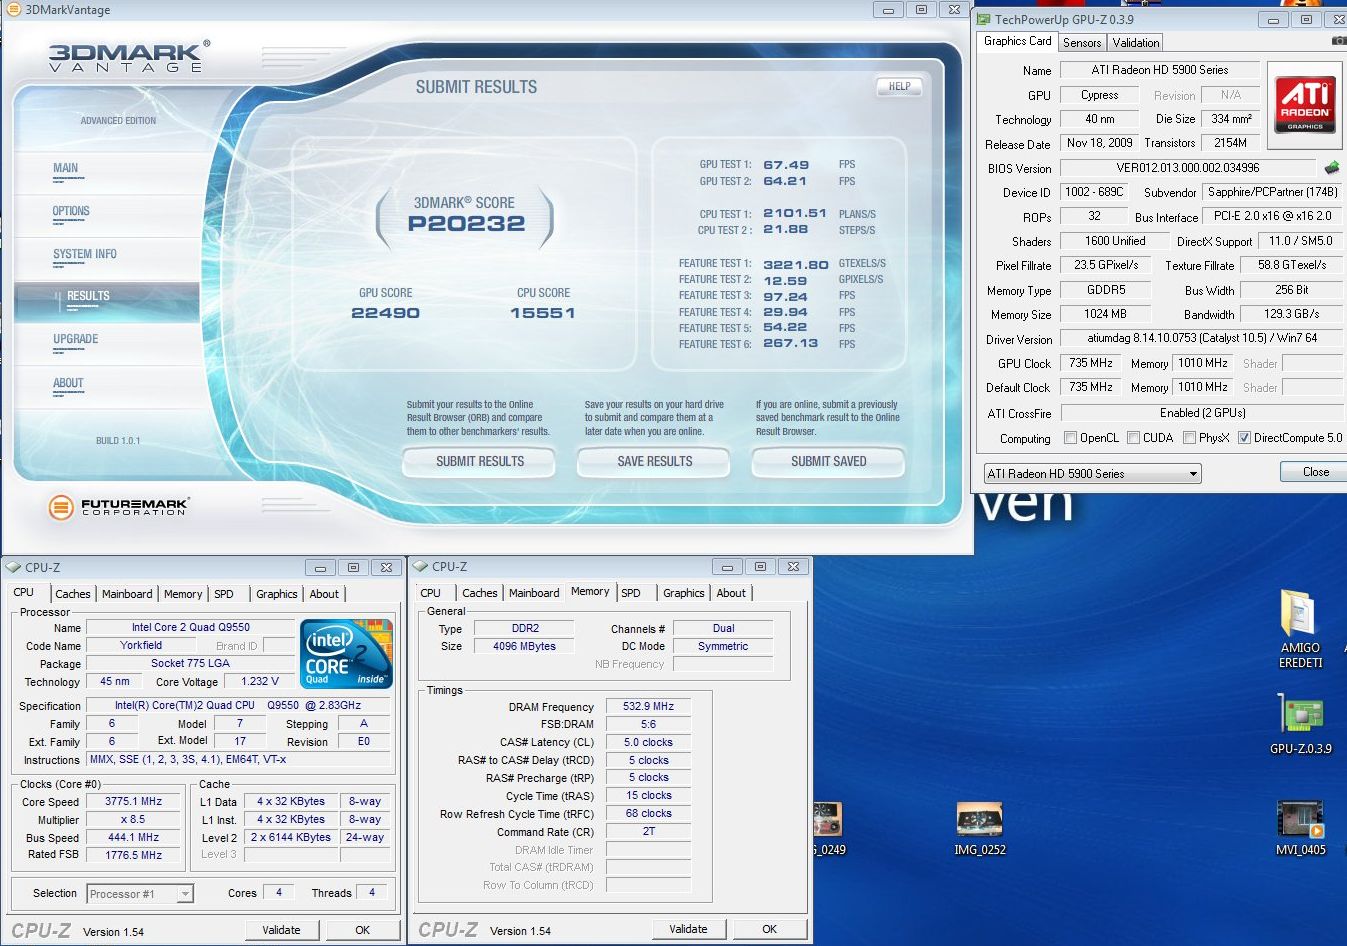
Task: Click the Close button in GPU-Z
Action: 1316,472
